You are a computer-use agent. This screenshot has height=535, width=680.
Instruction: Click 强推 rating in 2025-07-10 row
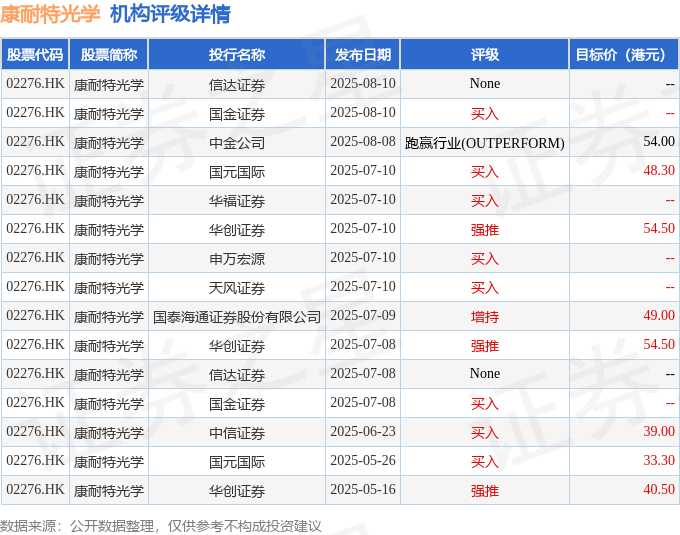pos(484,230)
